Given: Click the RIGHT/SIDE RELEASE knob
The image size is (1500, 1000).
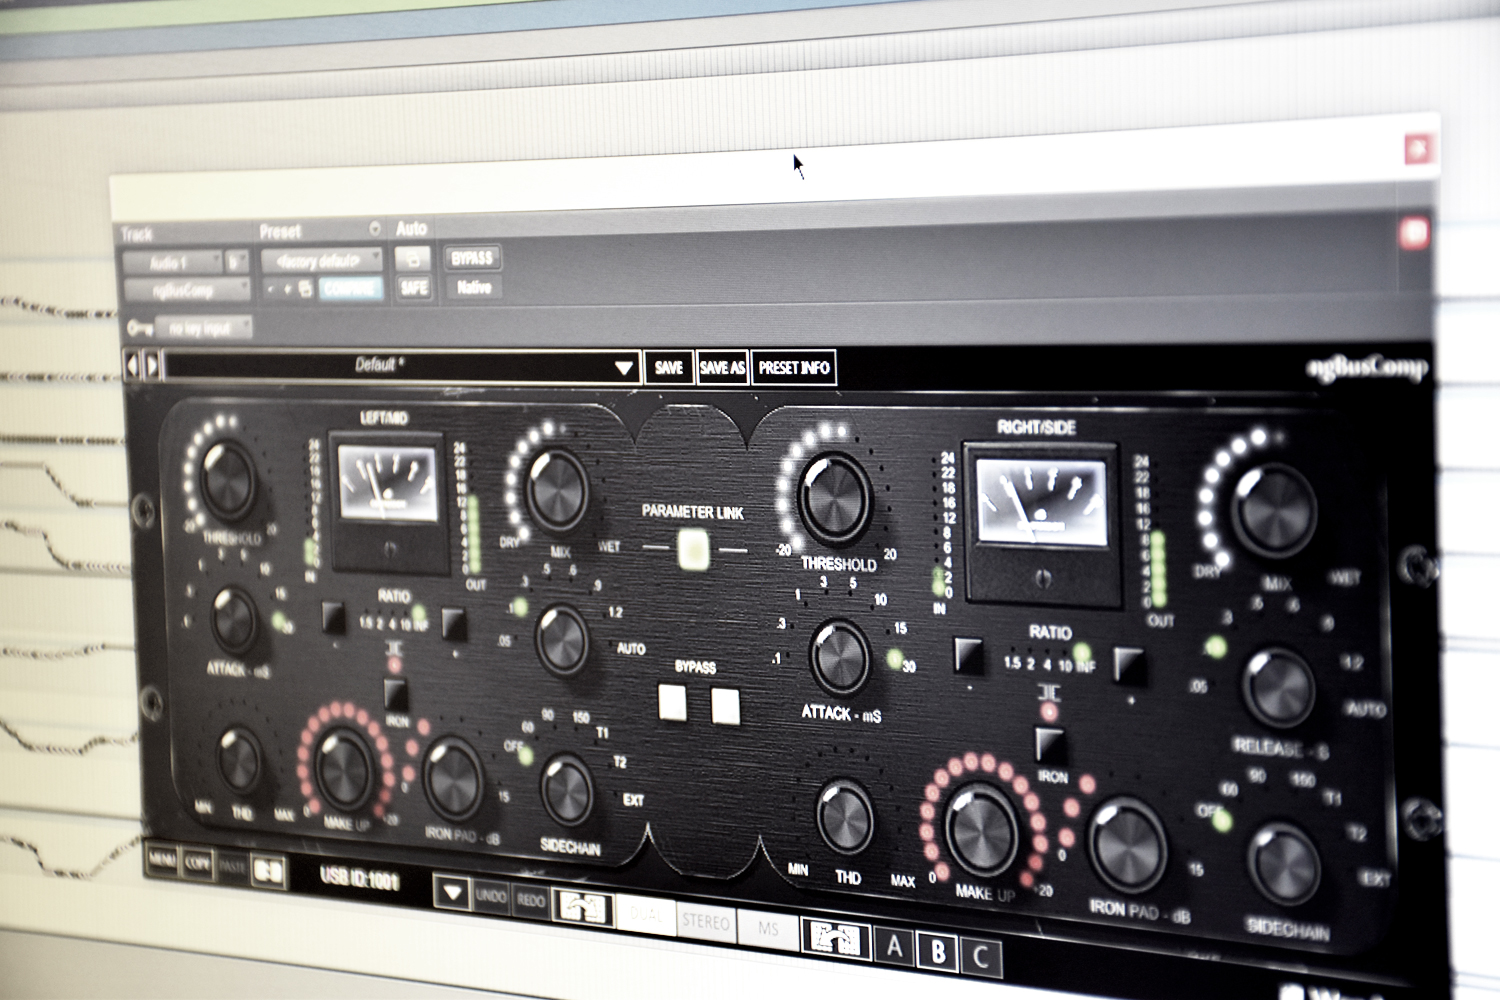Looking at the screenshot, I should point(1277,688).
